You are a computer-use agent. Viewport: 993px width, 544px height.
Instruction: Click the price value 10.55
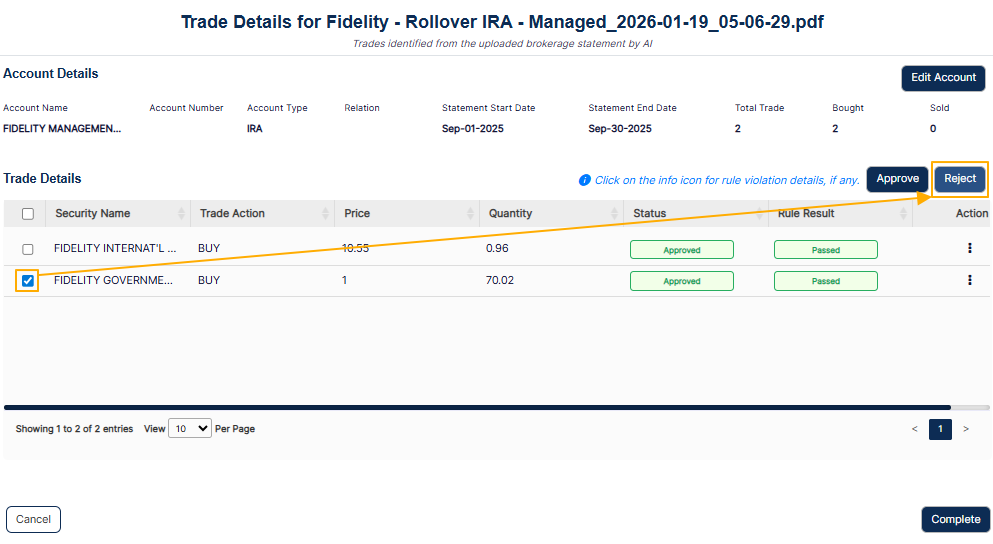point(355,248)
